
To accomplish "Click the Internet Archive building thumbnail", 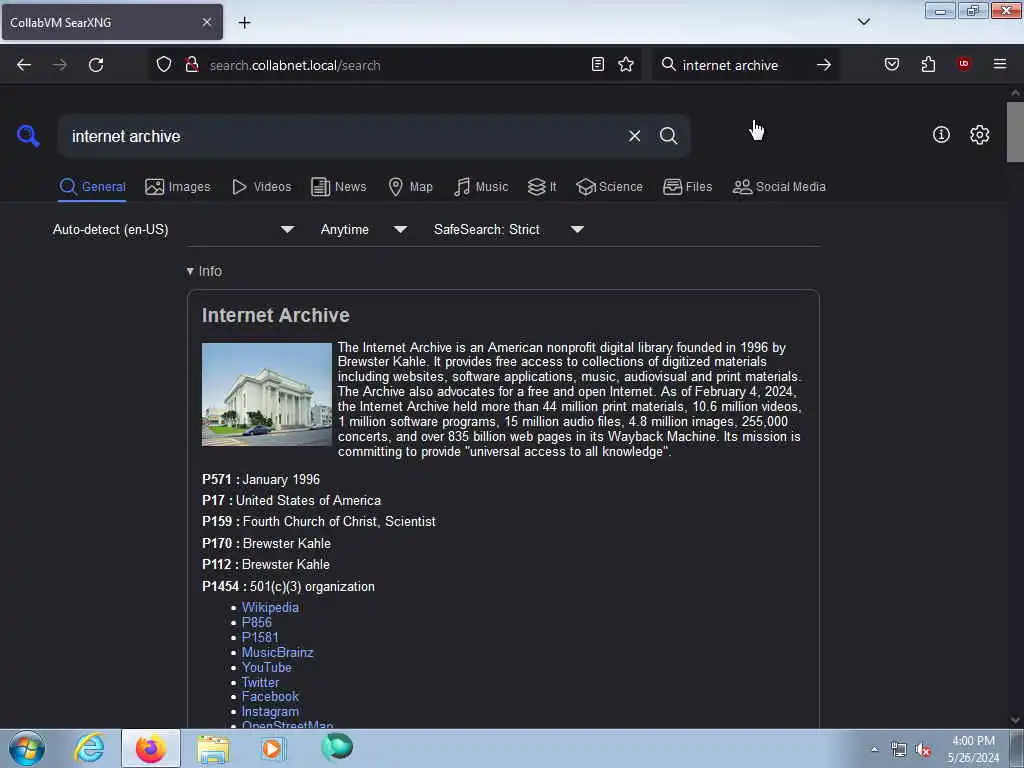I will tap(266, 394).
